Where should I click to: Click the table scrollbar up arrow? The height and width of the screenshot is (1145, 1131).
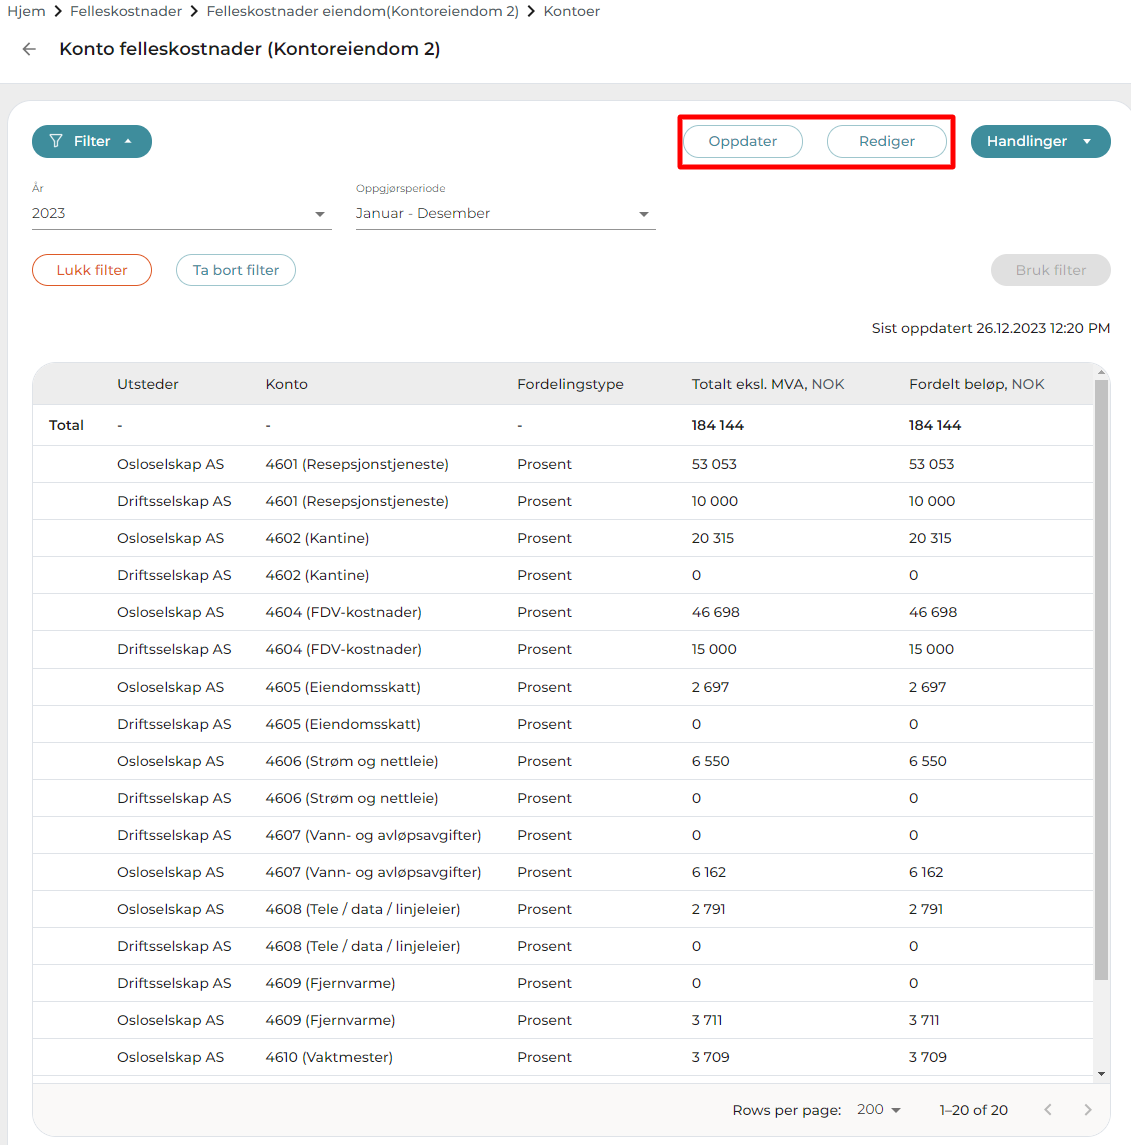pyautogui.click(x=1101, y=372)
